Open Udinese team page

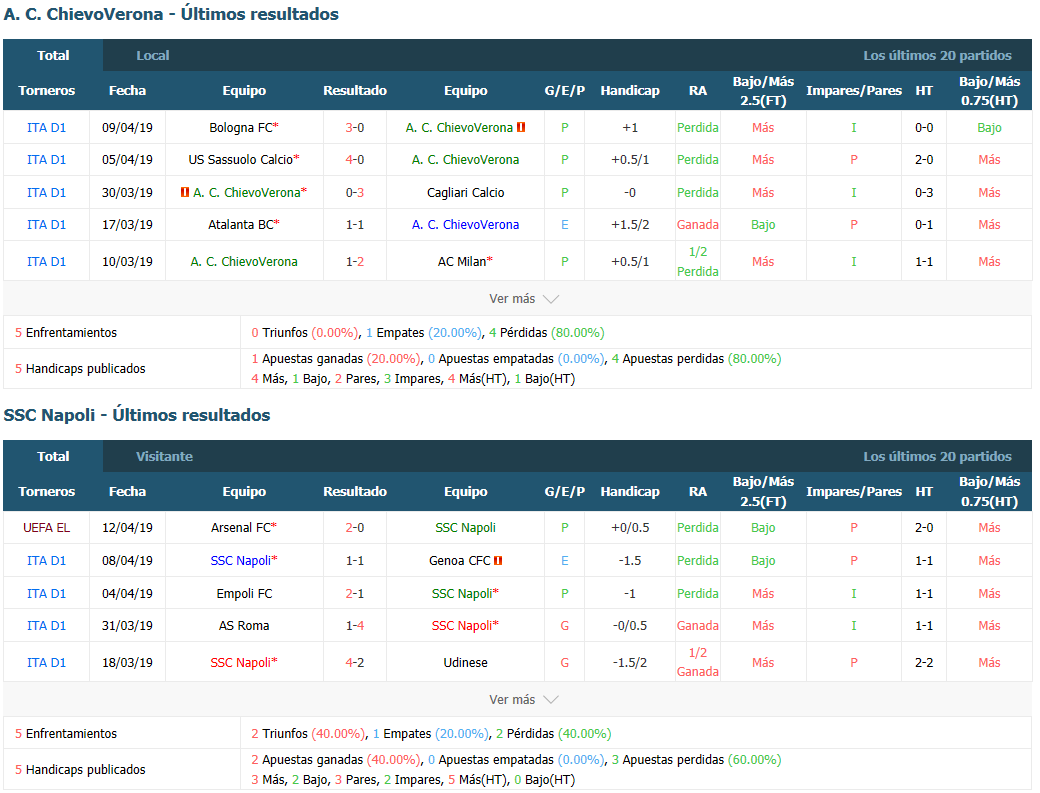pyautogui.click(x=466, y=662)
